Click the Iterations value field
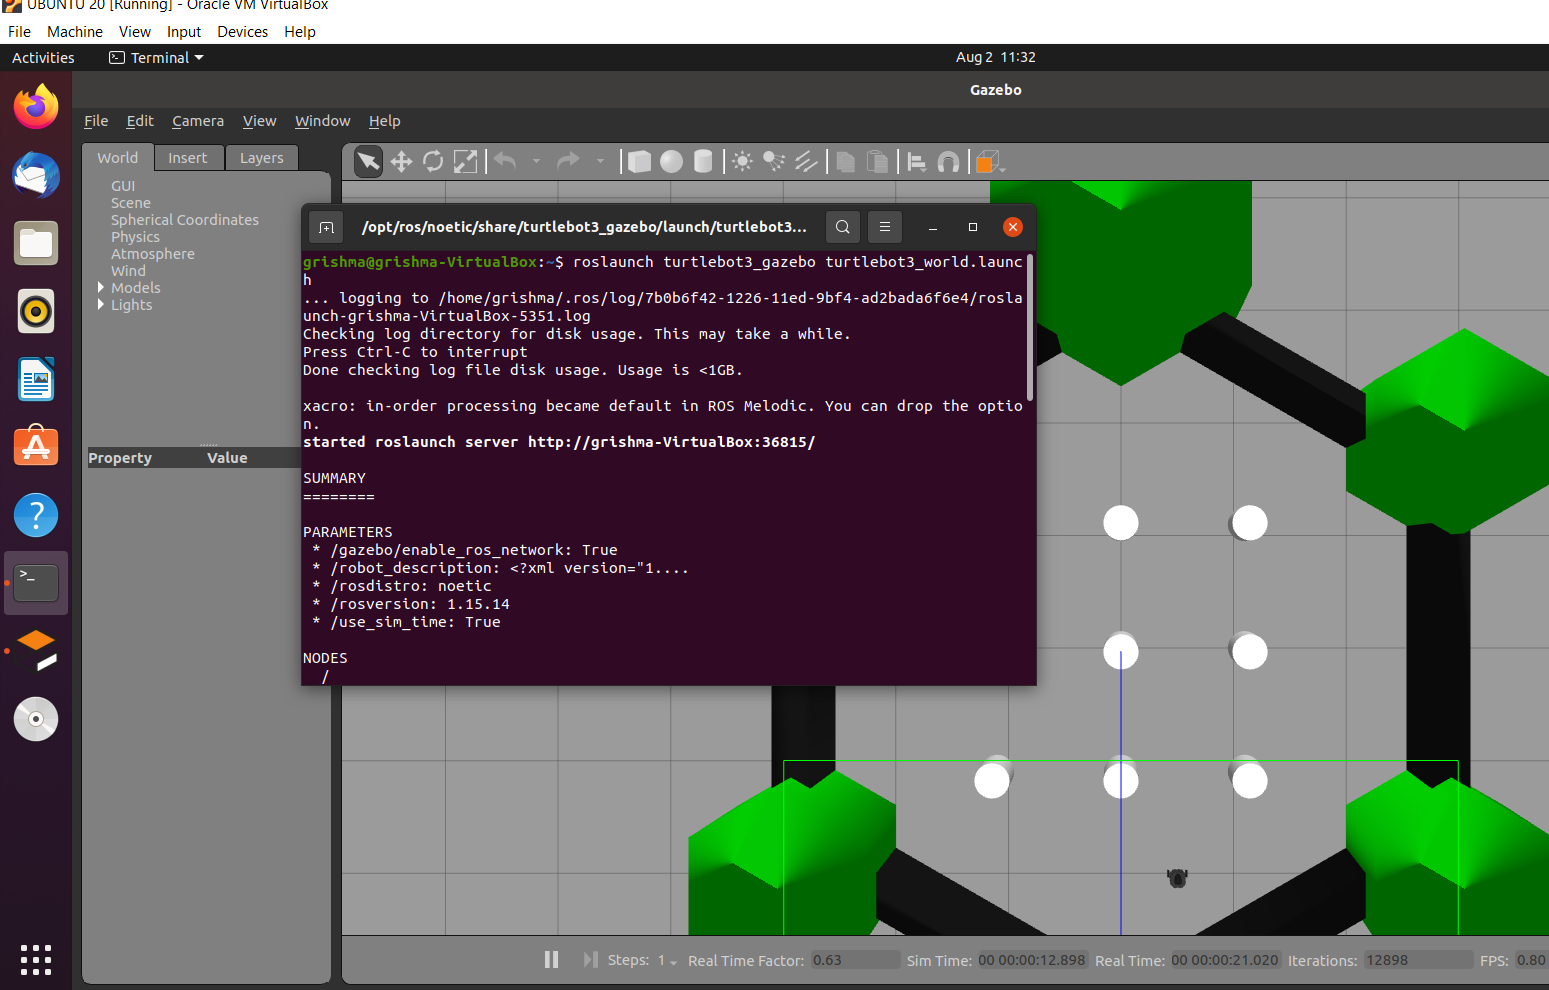 point(1418,960)
